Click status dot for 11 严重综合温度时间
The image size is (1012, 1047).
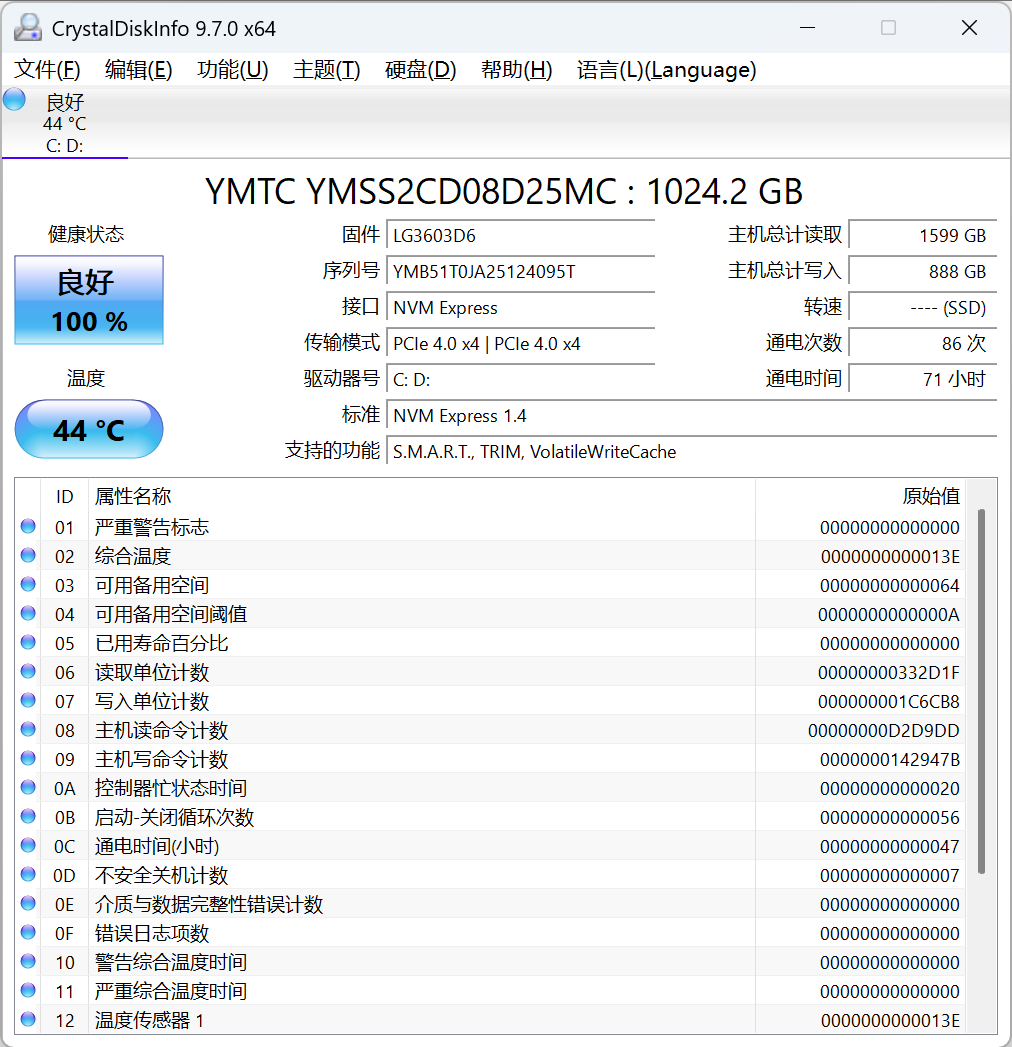28,990
